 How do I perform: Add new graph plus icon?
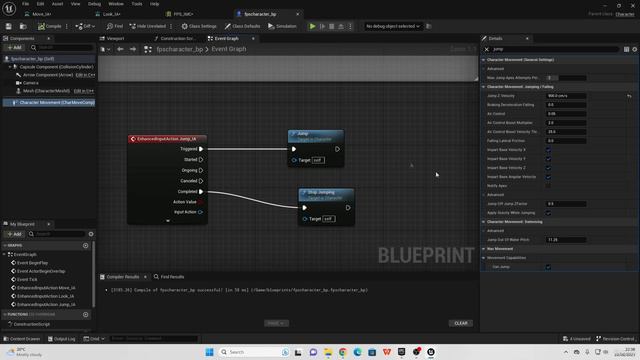[86, 246]
